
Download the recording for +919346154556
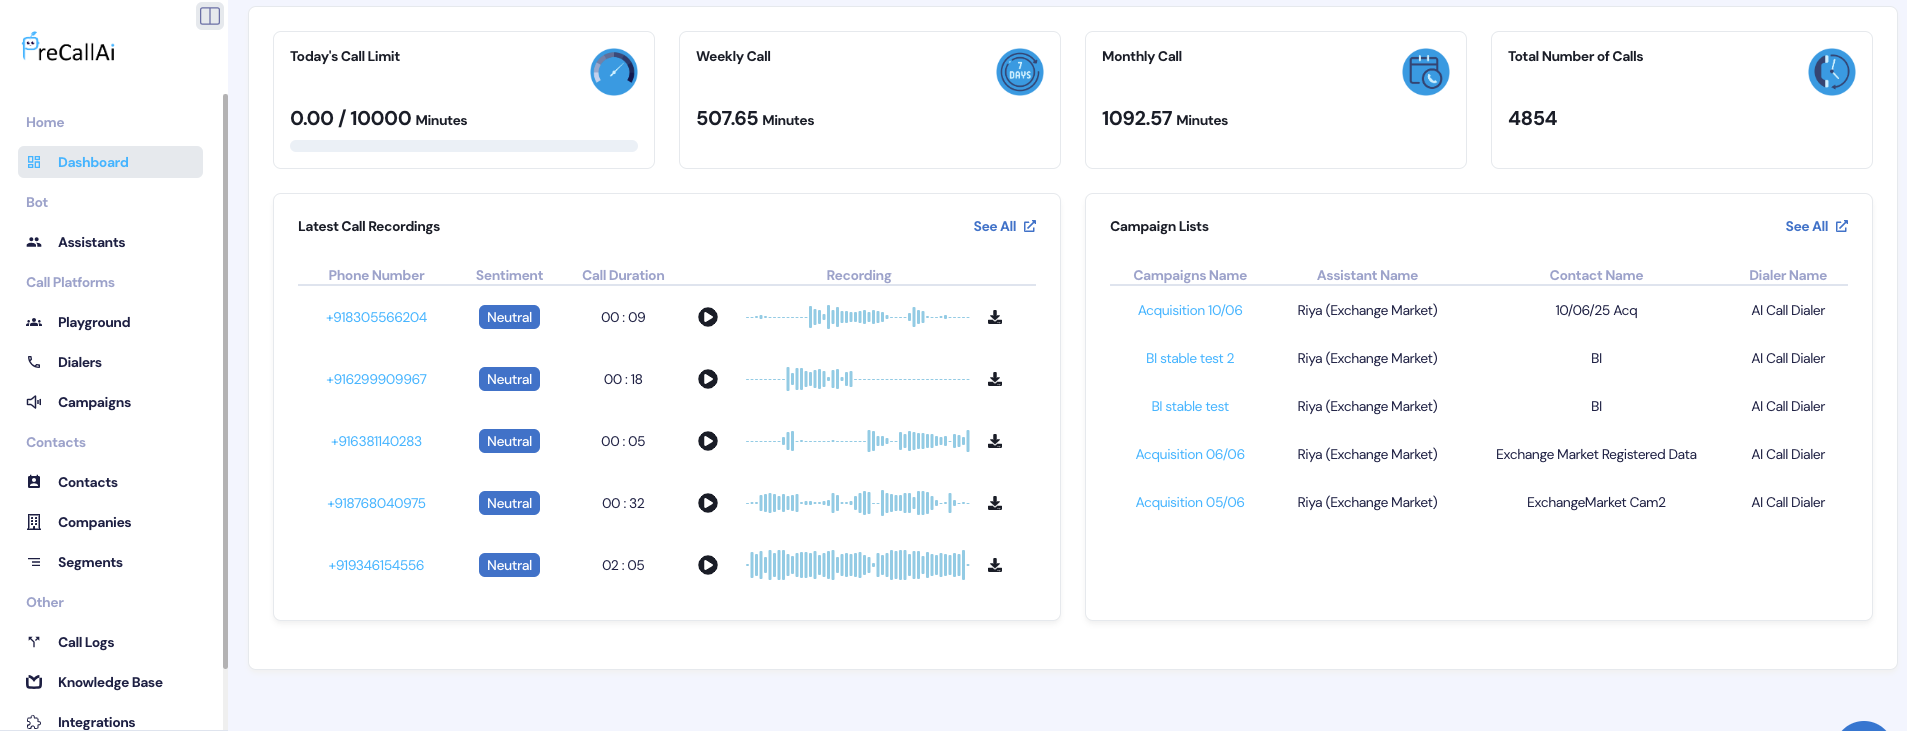[x=995, y=565]
